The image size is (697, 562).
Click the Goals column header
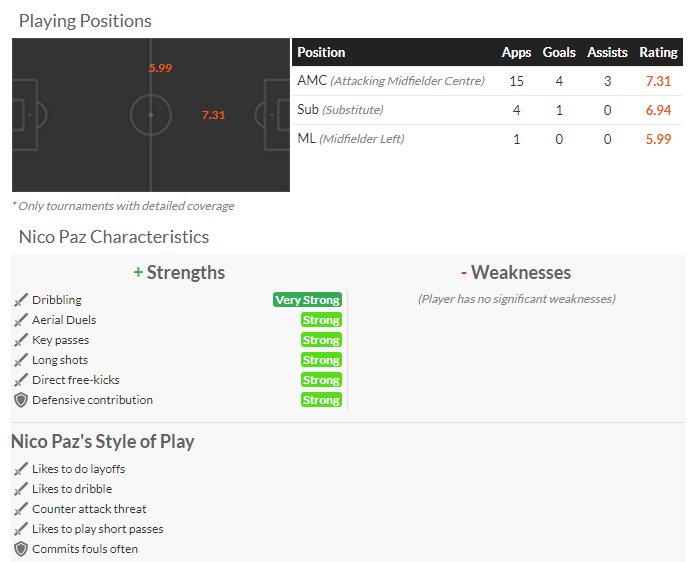point(559,52)
